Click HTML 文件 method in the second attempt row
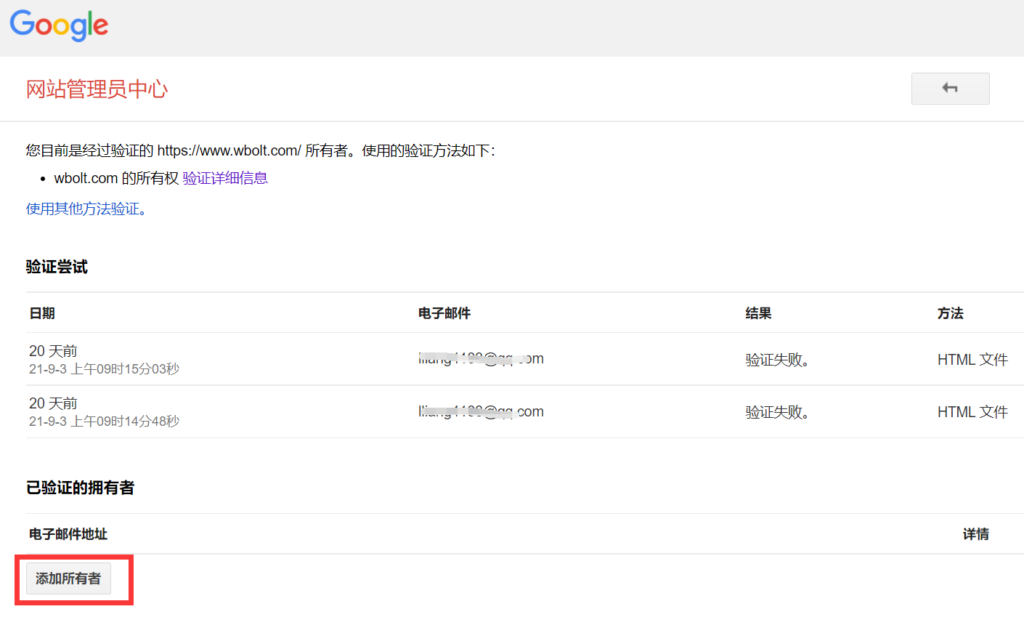1024x625 pixels. pos(972,412)
